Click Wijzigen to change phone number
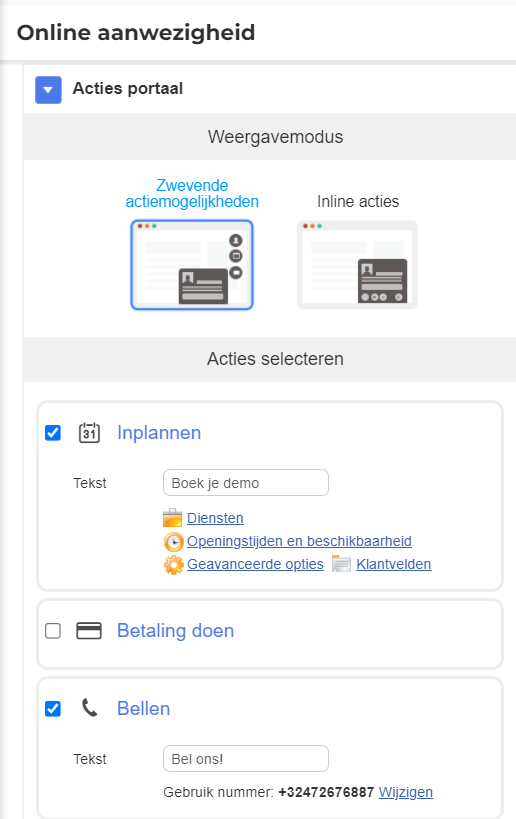 [x=406, y=792]
